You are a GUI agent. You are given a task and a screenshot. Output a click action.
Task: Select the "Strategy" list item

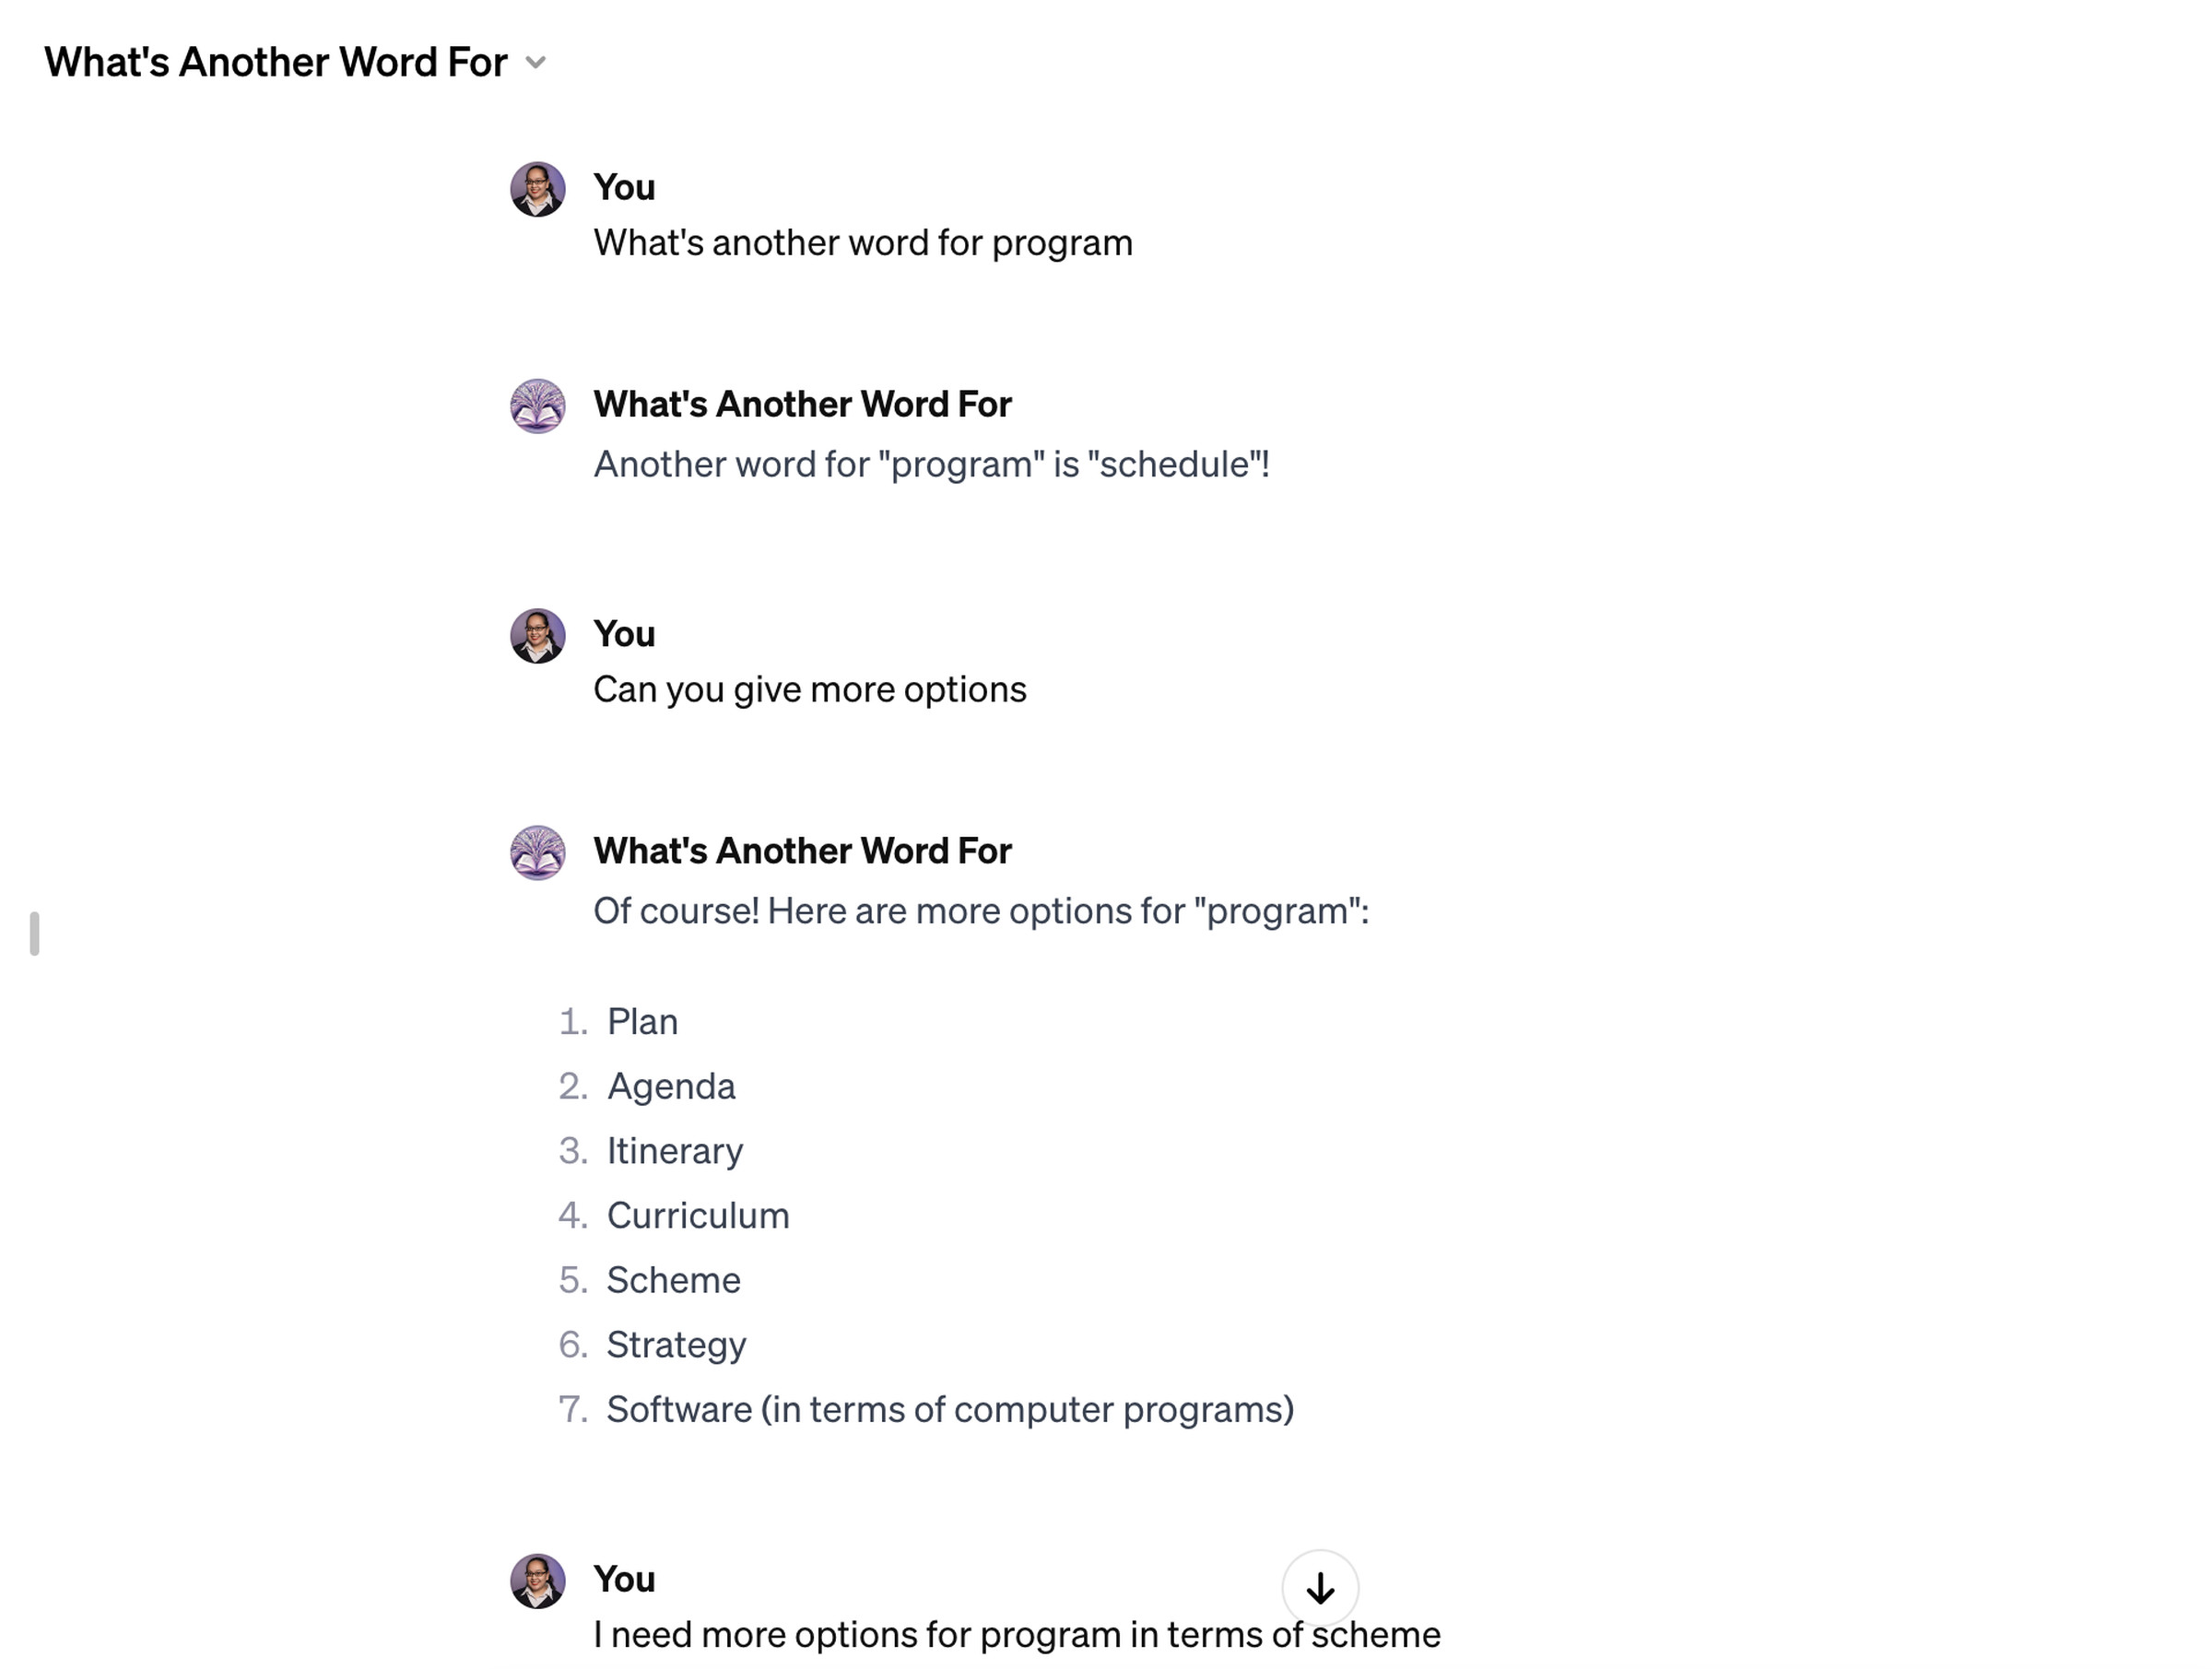(676, 1345)
